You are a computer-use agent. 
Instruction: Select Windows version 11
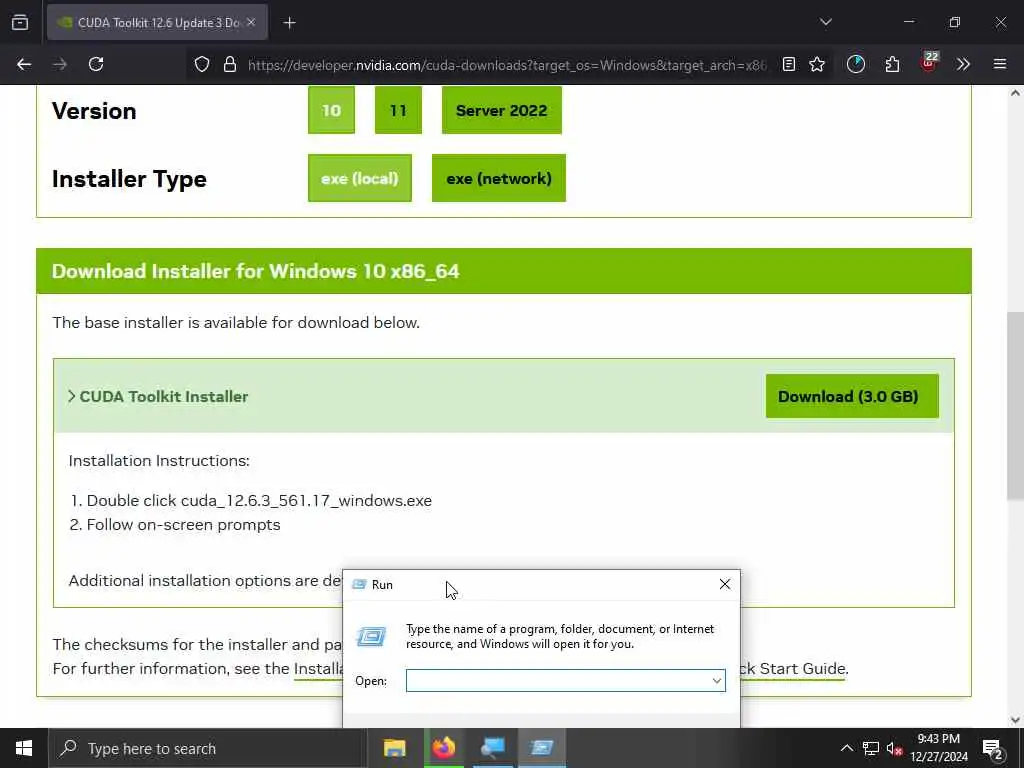(398, 110)
